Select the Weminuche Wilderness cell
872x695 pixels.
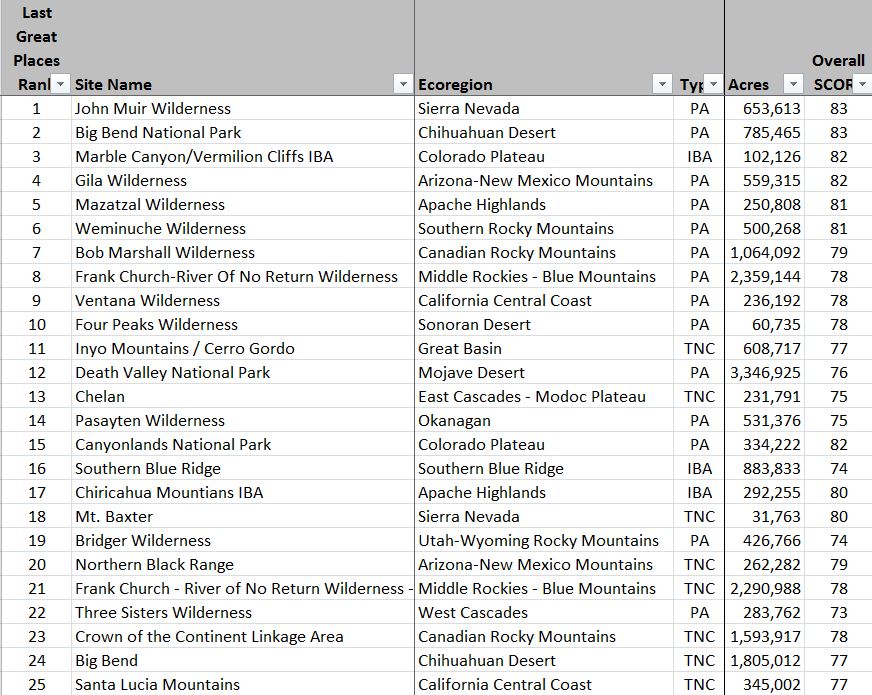click(242, 229)
